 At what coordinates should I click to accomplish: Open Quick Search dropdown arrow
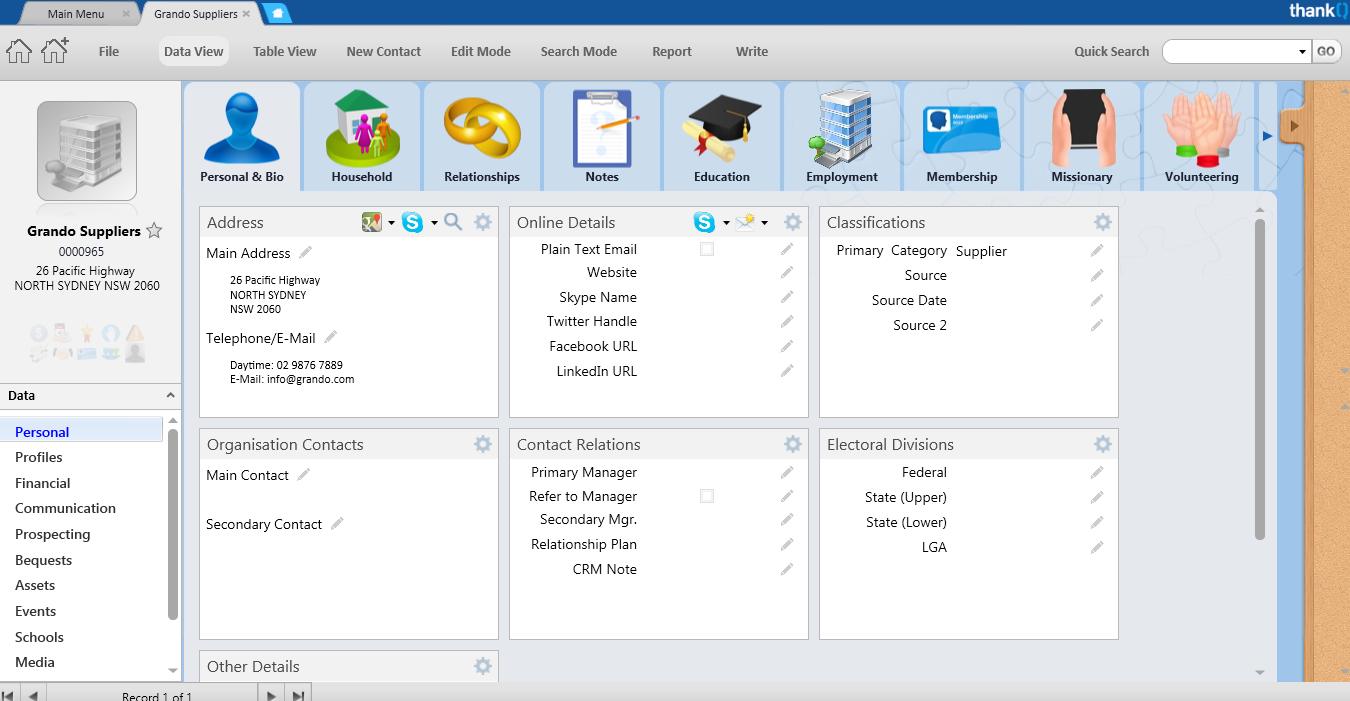[x=1302, y=52]
